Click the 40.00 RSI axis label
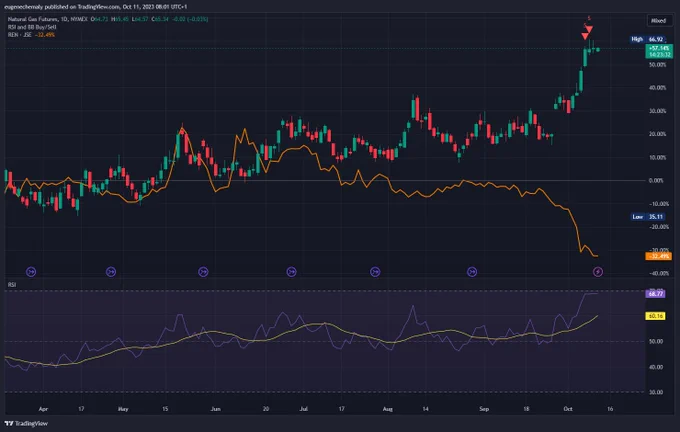Viewport: 680px width, 432px height. 656,367
